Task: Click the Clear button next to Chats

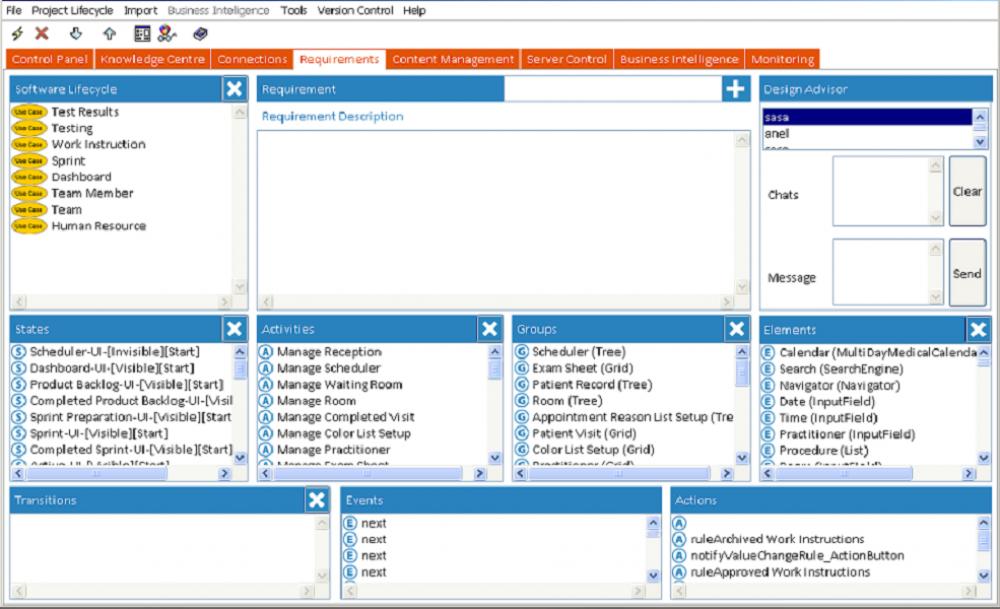Action: point(967,192)
